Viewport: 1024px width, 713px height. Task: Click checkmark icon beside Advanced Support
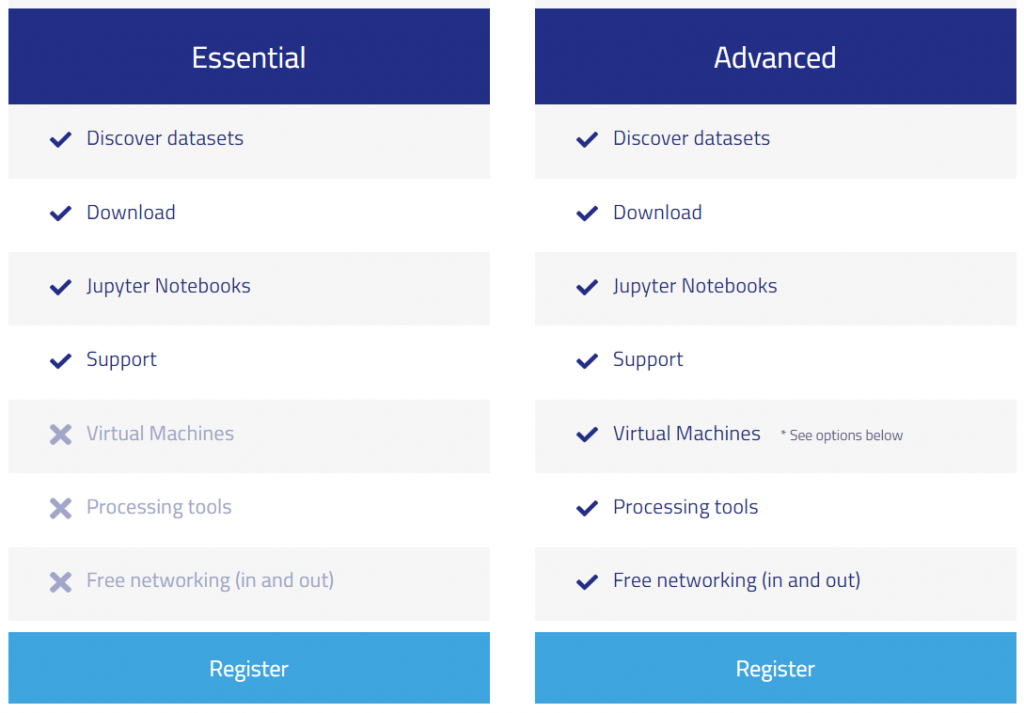click(x=587, y=361)
